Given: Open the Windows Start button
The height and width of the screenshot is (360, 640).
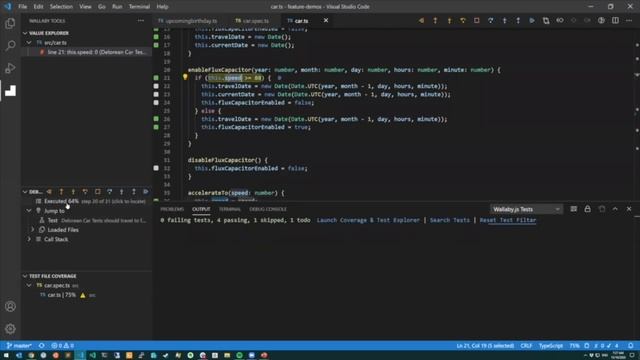Looking at the screenshot, I should 6,355.
